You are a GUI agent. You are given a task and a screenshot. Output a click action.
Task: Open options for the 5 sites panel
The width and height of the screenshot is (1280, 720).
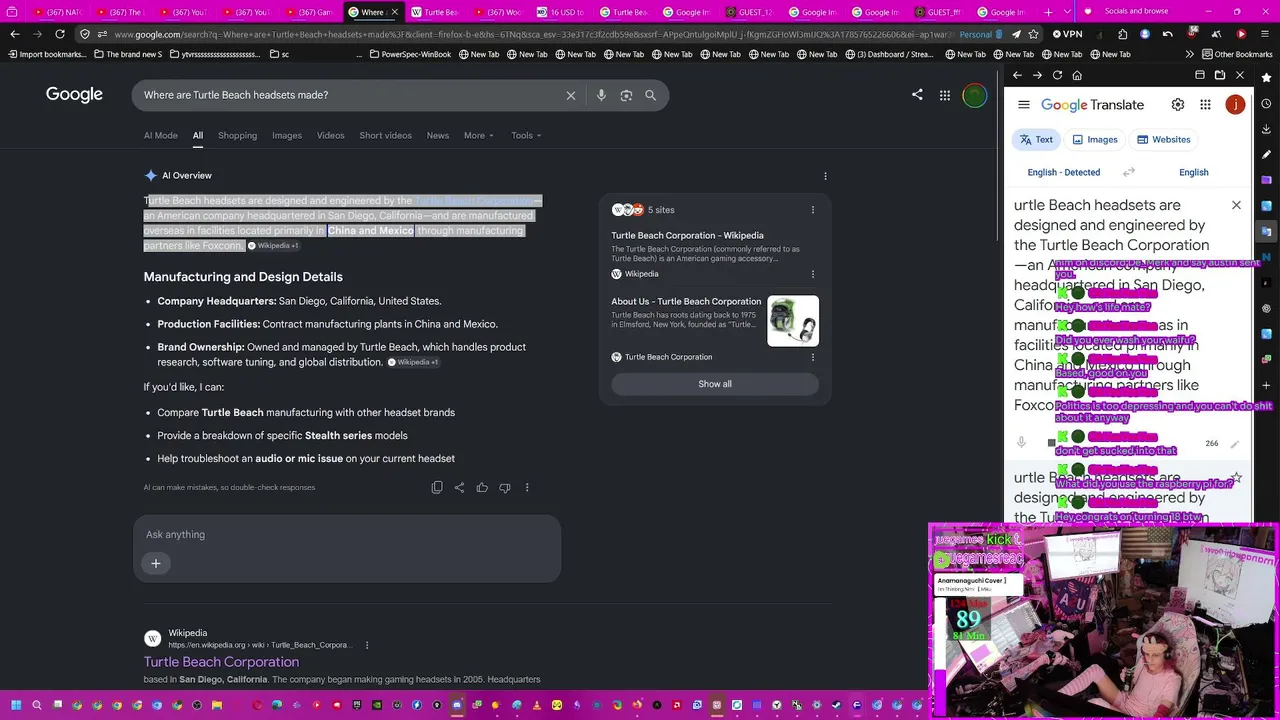[812, 210]
